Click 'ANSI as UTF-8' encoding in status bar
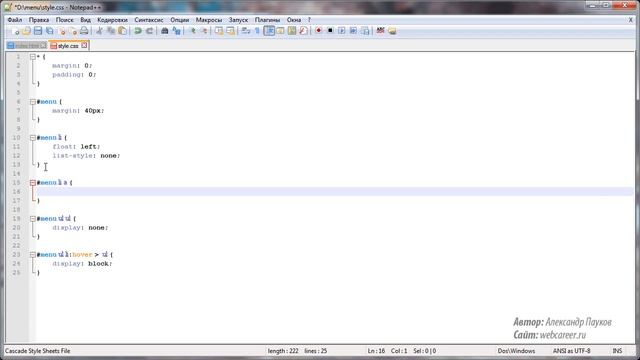 (571, 351)
